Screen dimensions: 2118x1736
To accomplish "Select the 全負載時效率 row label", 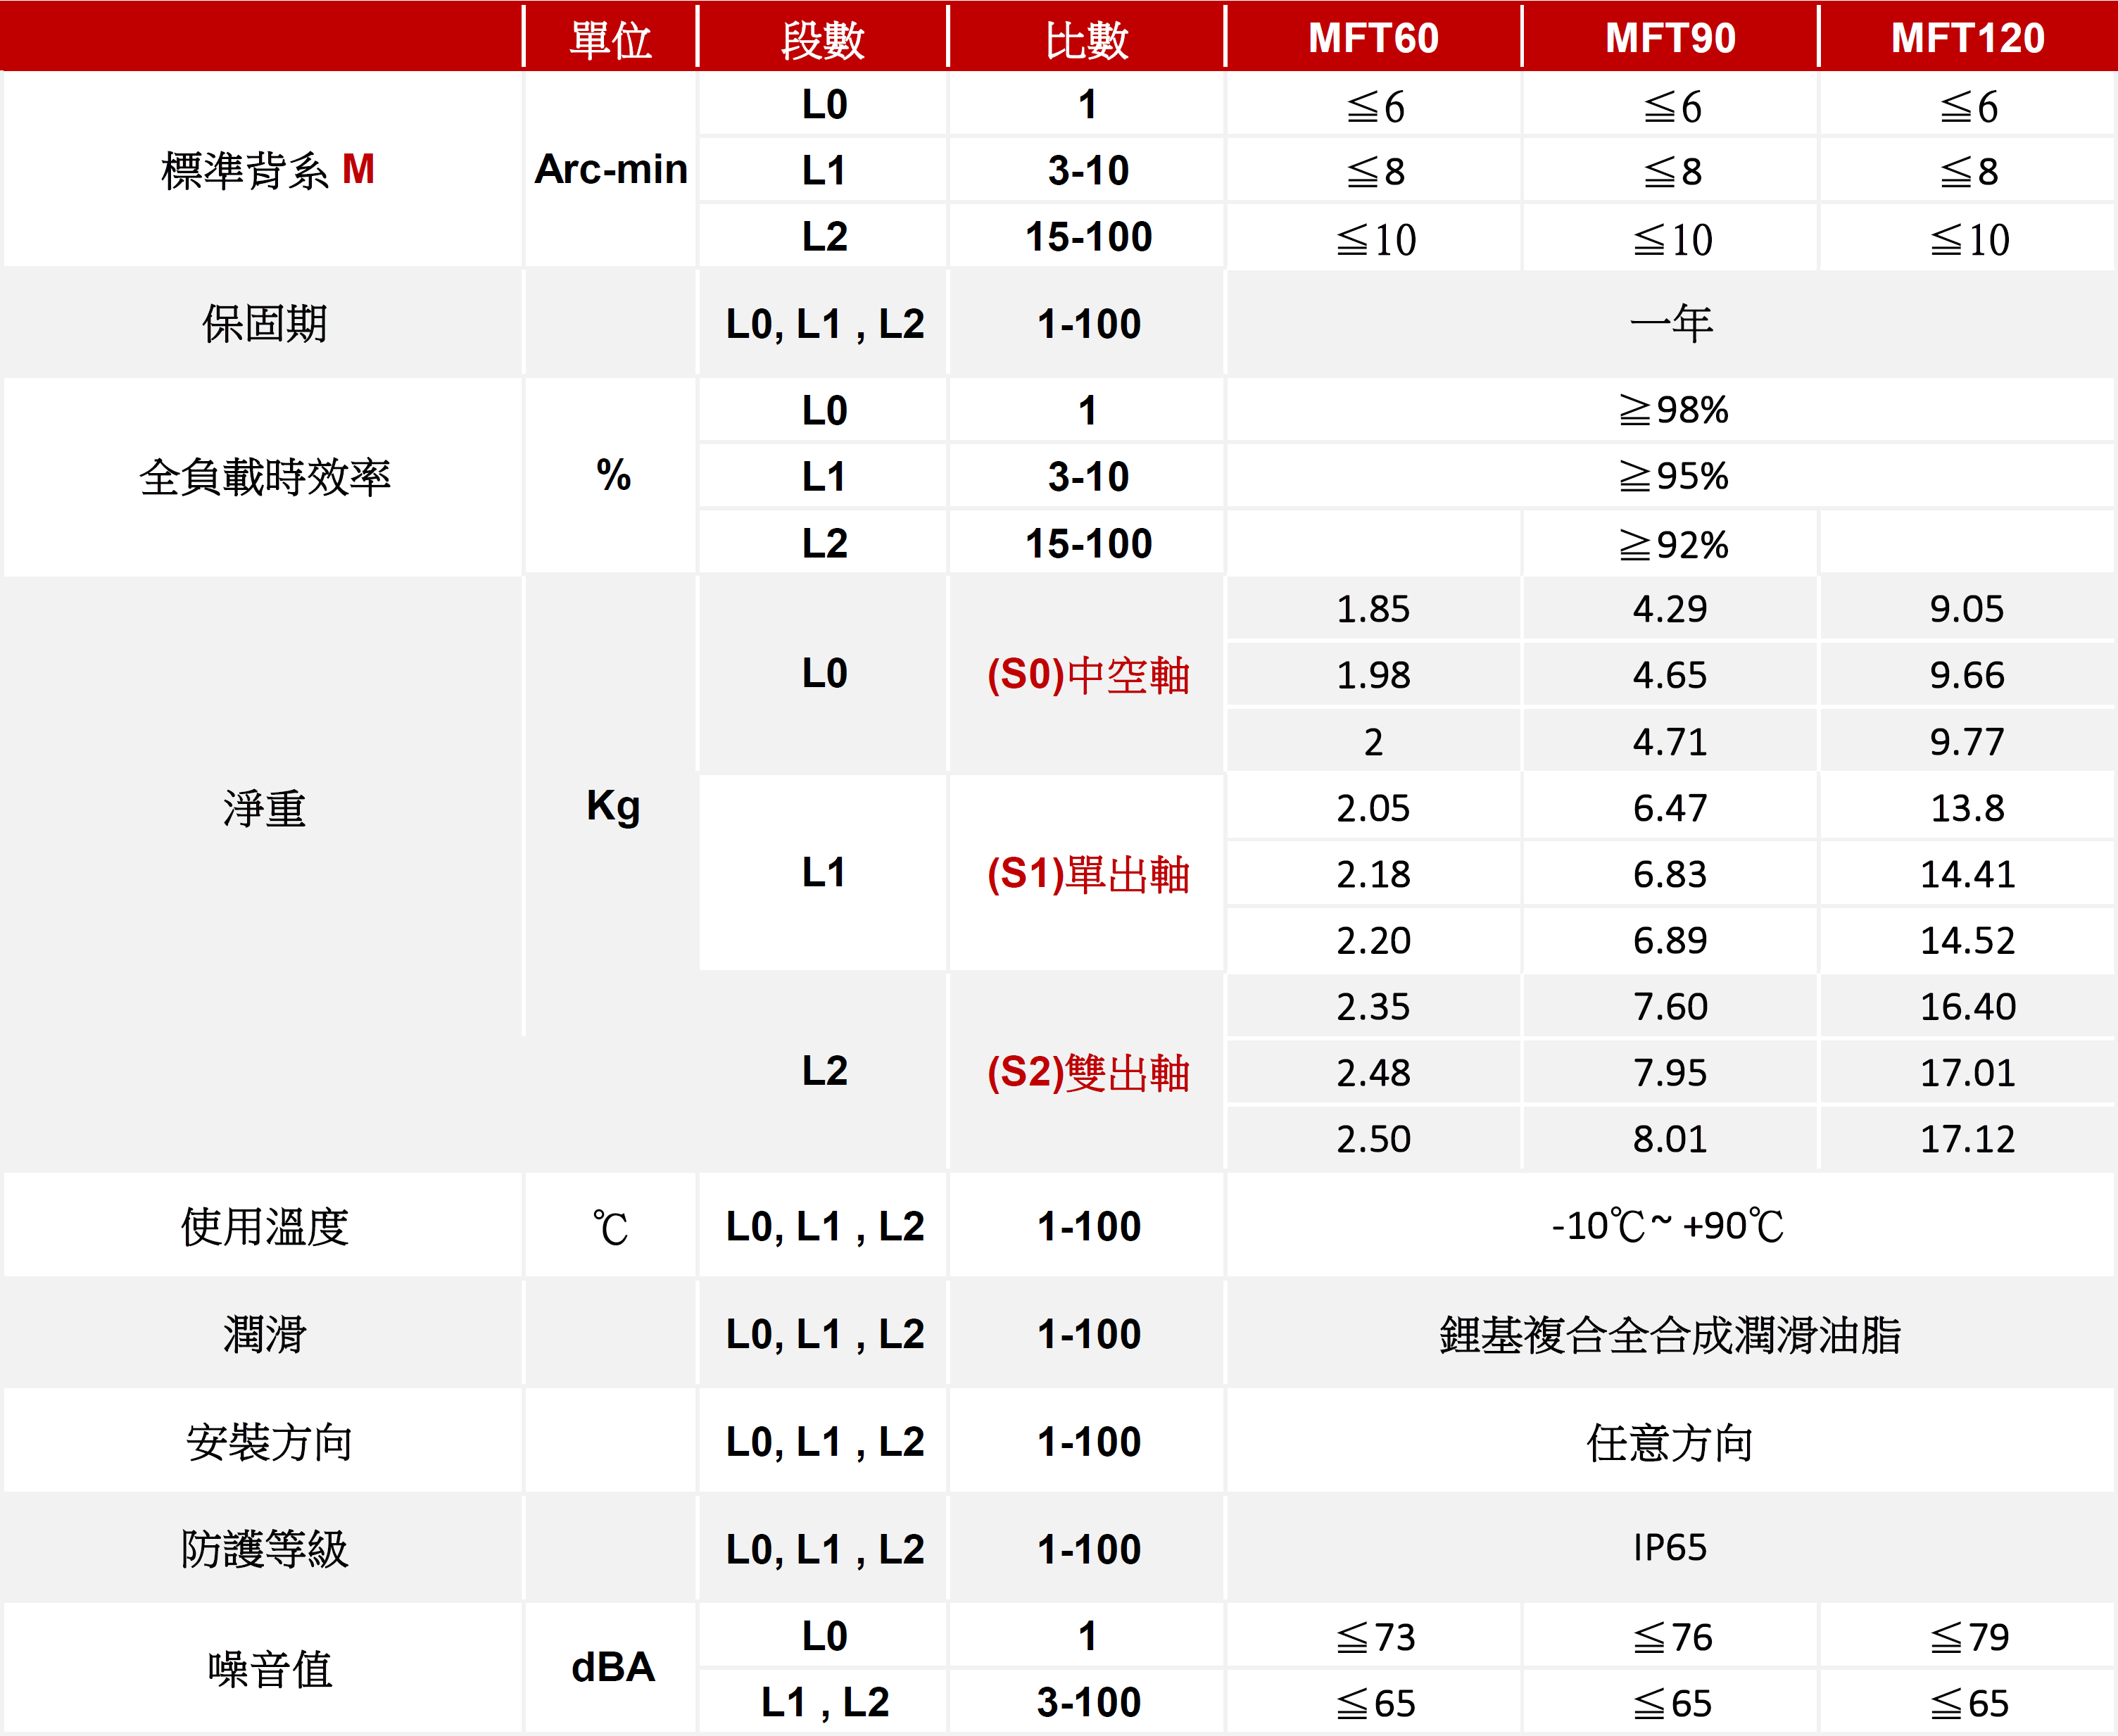I will tap(265, 477).
